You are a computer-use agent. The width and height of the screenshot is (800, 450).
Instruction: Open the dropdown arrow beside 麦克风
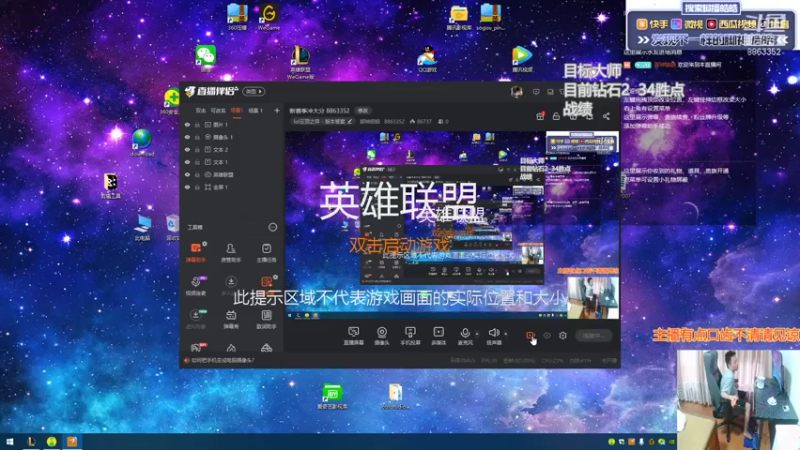(477, 334)
